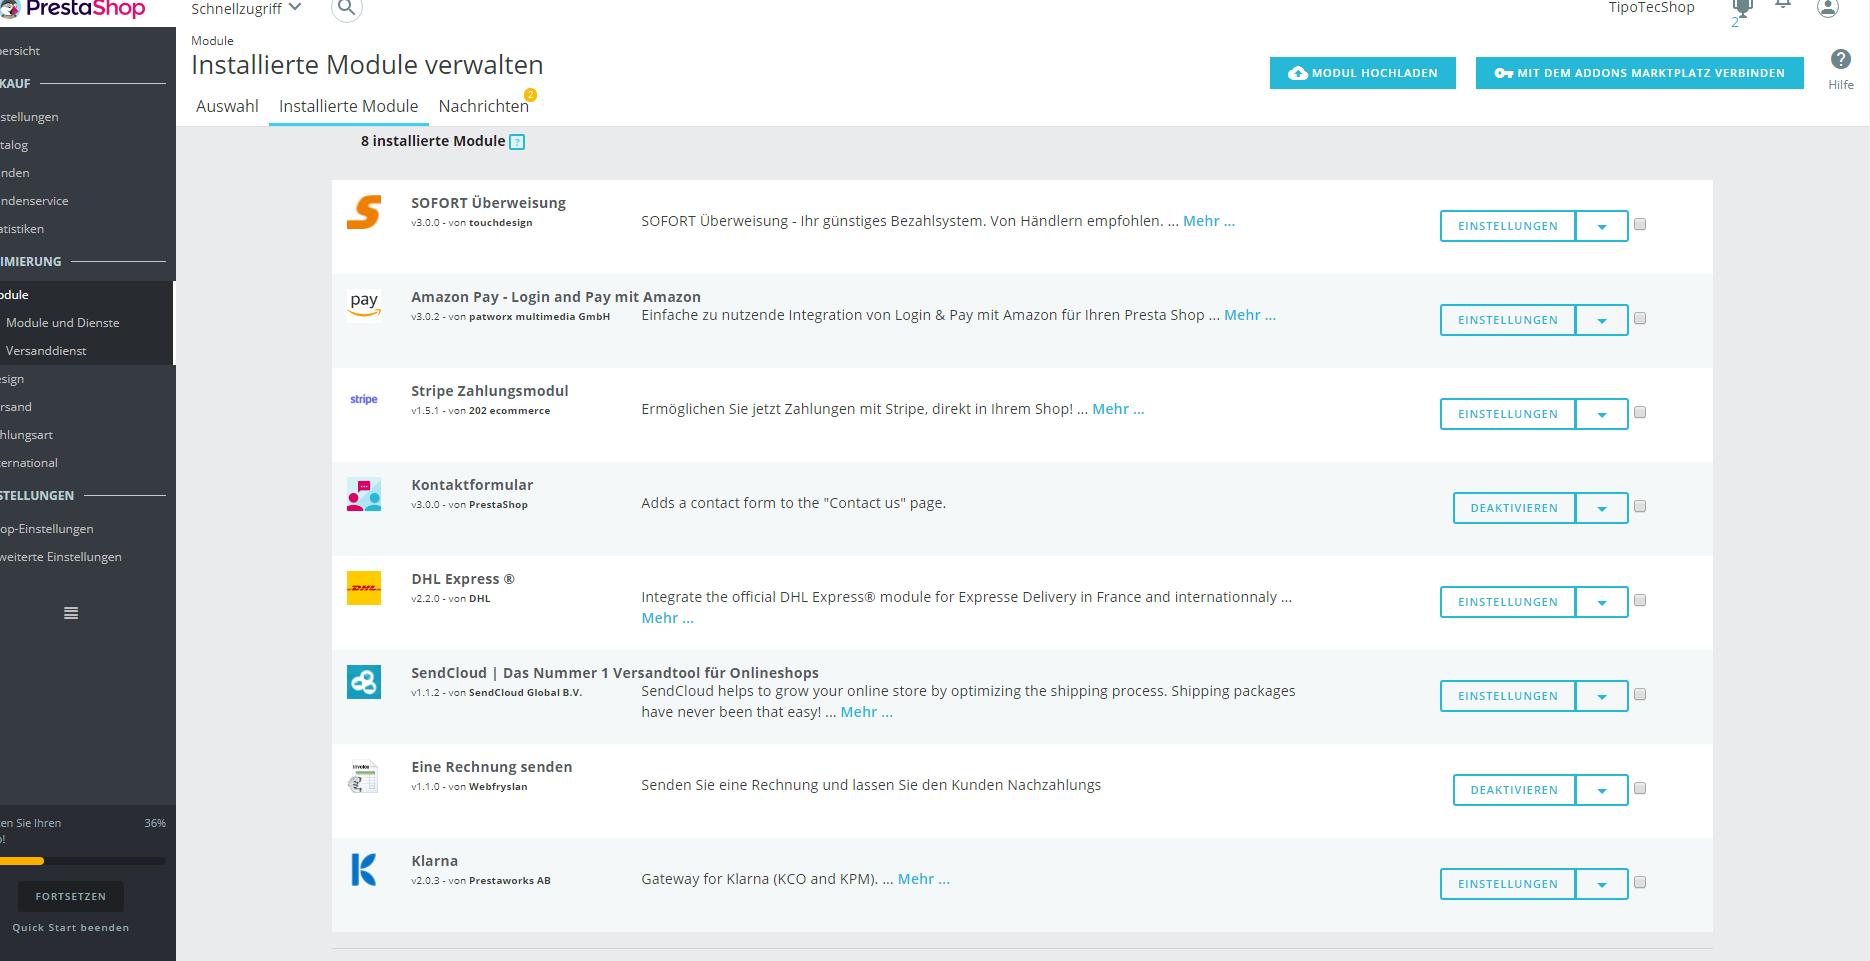
Task: Expand the Kontaktformular actions dropdown arrow
Action: pyautogui.click(x=1602, y=508)
